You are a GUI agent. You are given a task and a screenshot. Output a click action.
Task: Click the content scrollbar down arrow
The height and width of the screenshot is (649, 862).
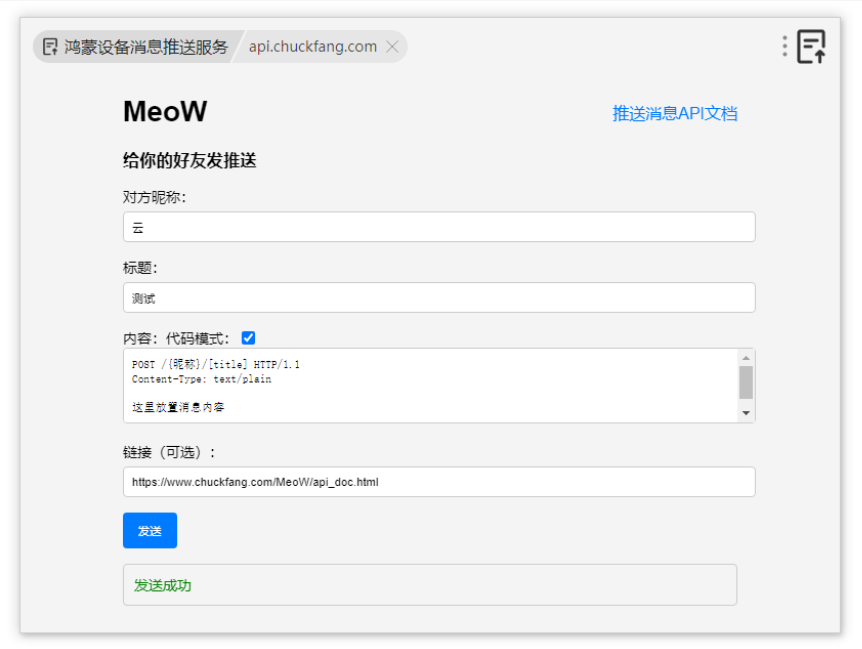click(x=746, y=413)
